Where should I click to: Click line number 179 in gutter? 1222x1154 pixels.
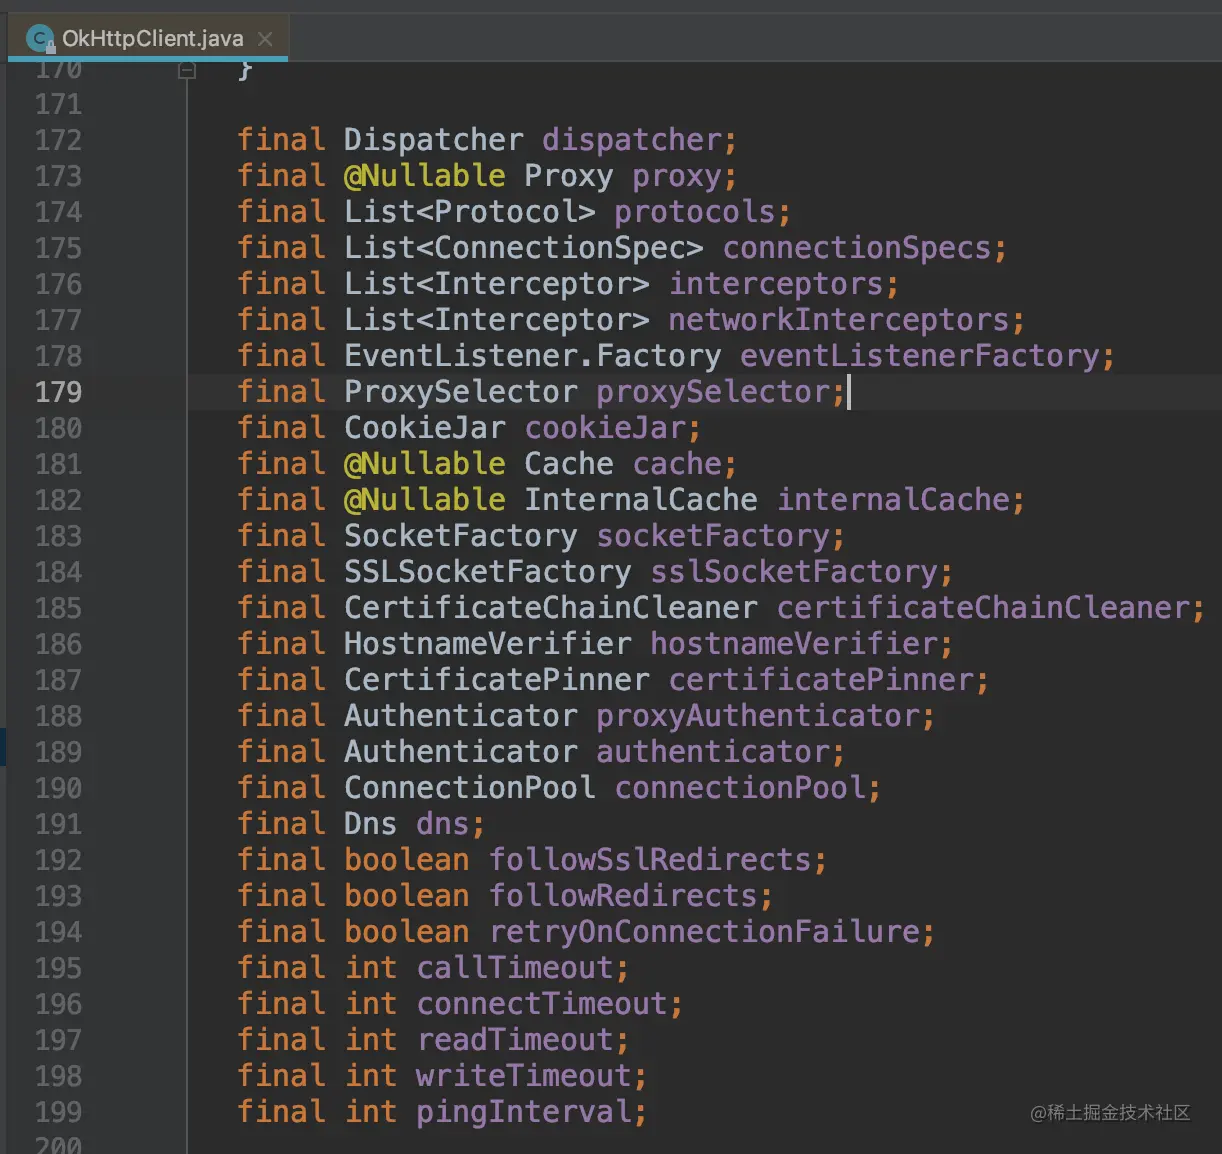(58, 392)
